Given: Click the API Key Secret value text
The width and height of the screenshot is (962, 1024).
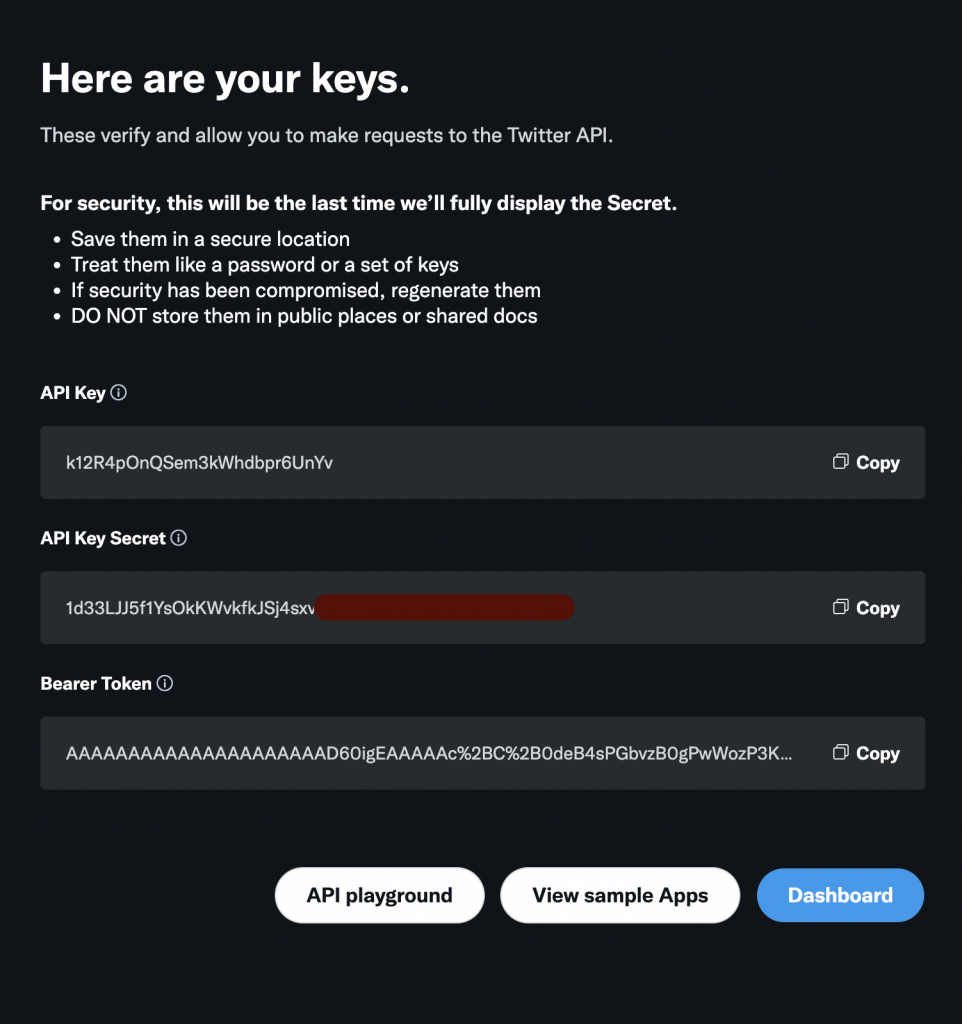Looking at the screenshot, I should click(190, 609).
